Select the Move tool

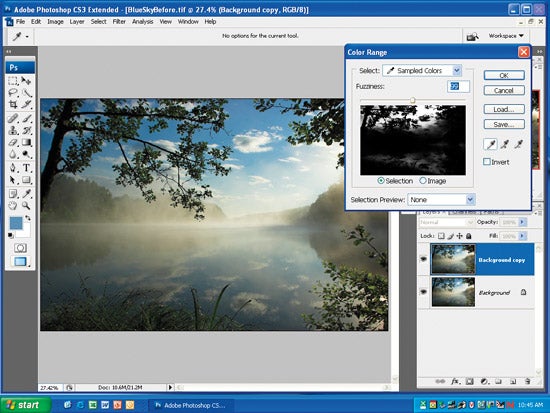pos(26,81)
